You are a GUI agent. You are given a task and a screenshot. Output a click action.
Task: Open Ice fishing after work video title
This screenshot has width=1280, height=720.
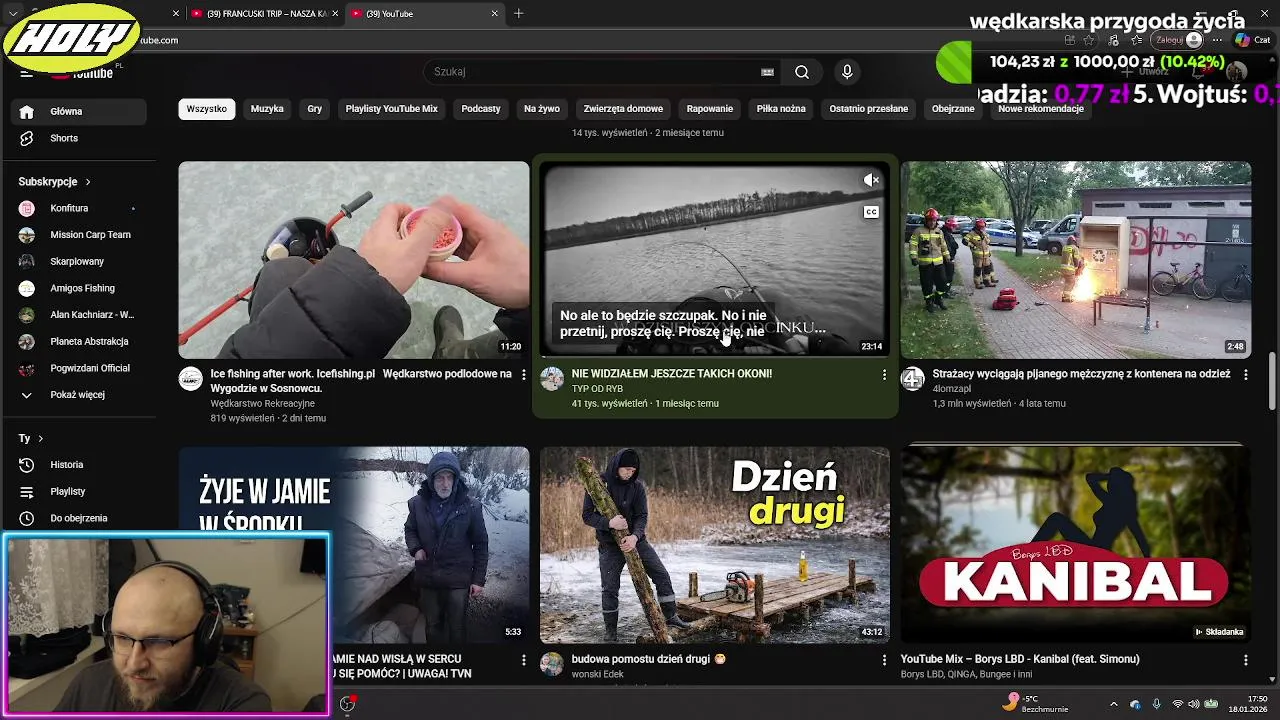(x=361, y=381)
